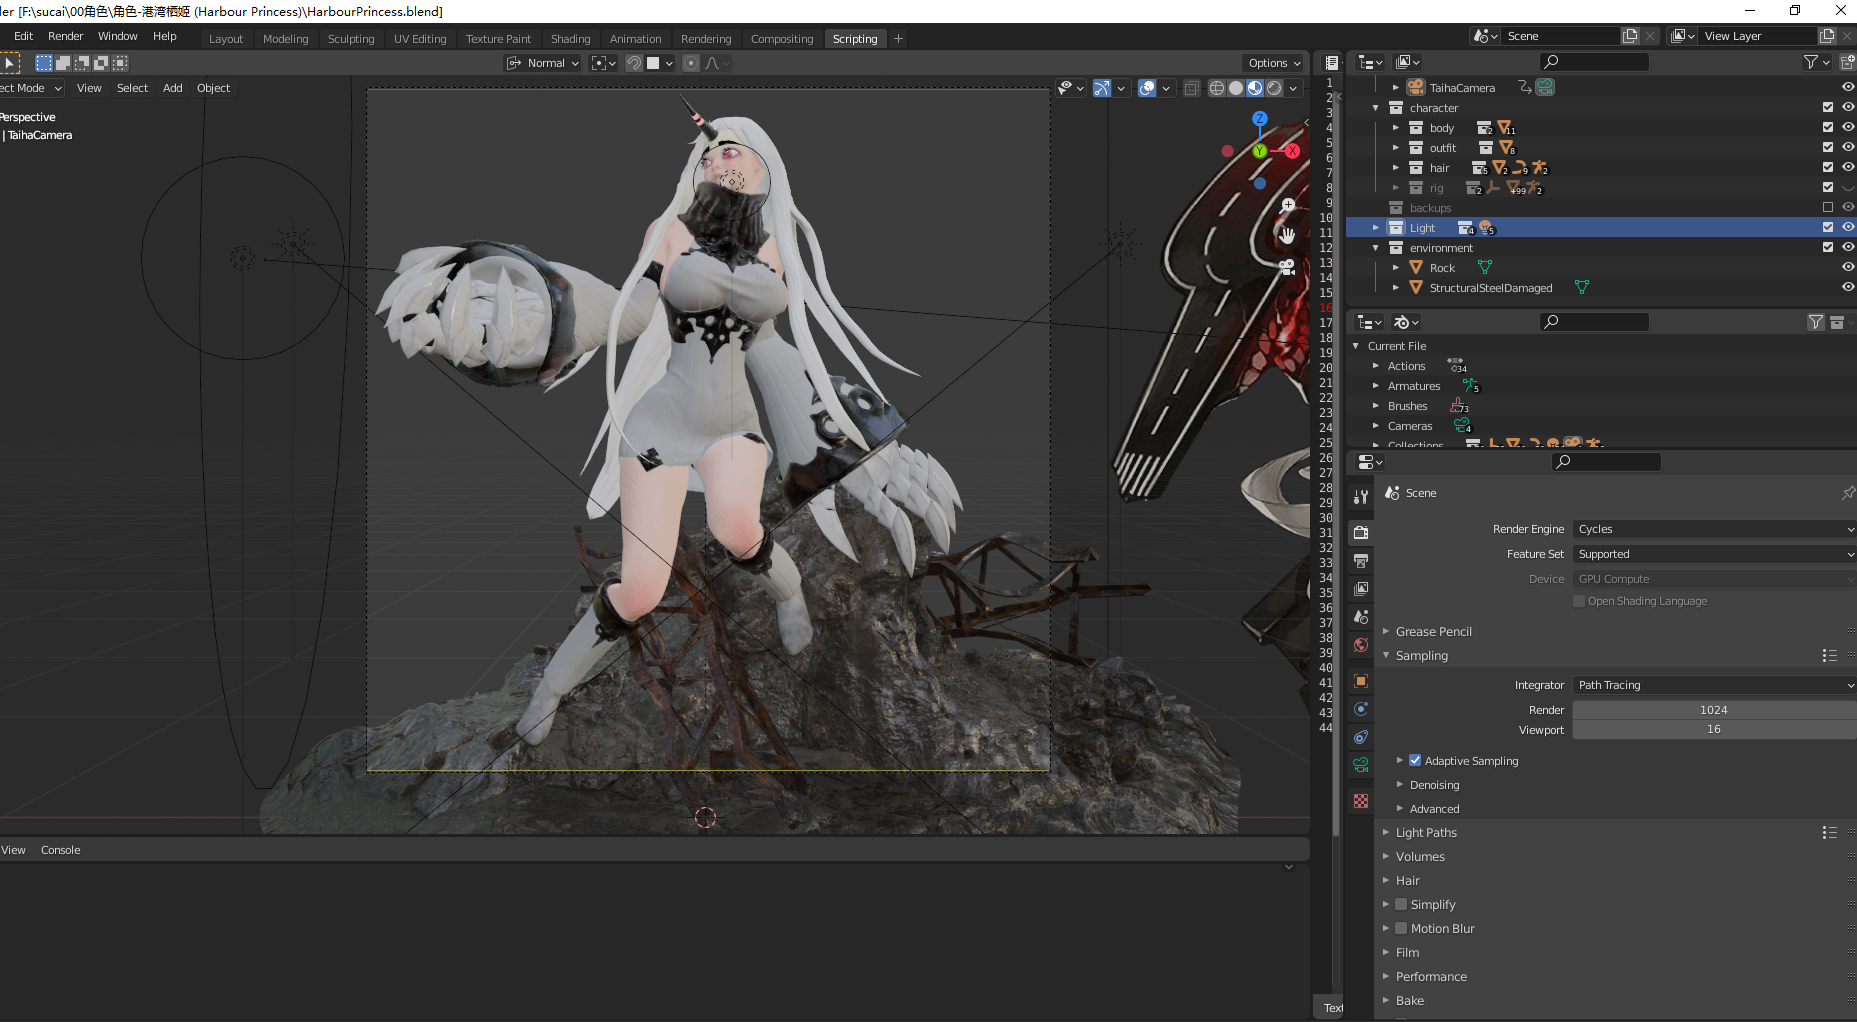Click the X axis on navigation gizmo
The width and height of the screenshot is (1857, 1022).
(x=1292, y=151)
